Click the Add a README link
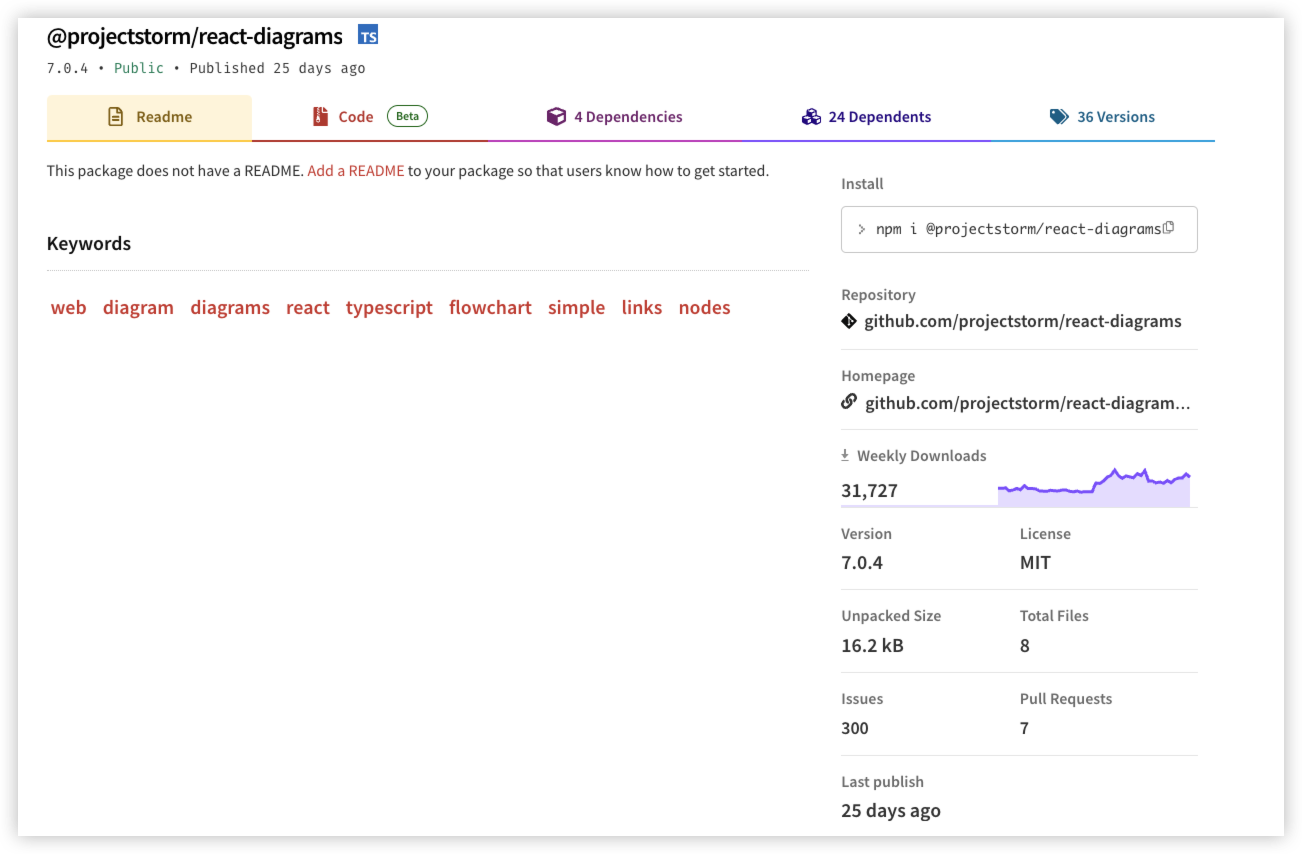Image resolution: width=1302 pixels, height=854 pixels. tap(356, 171)
